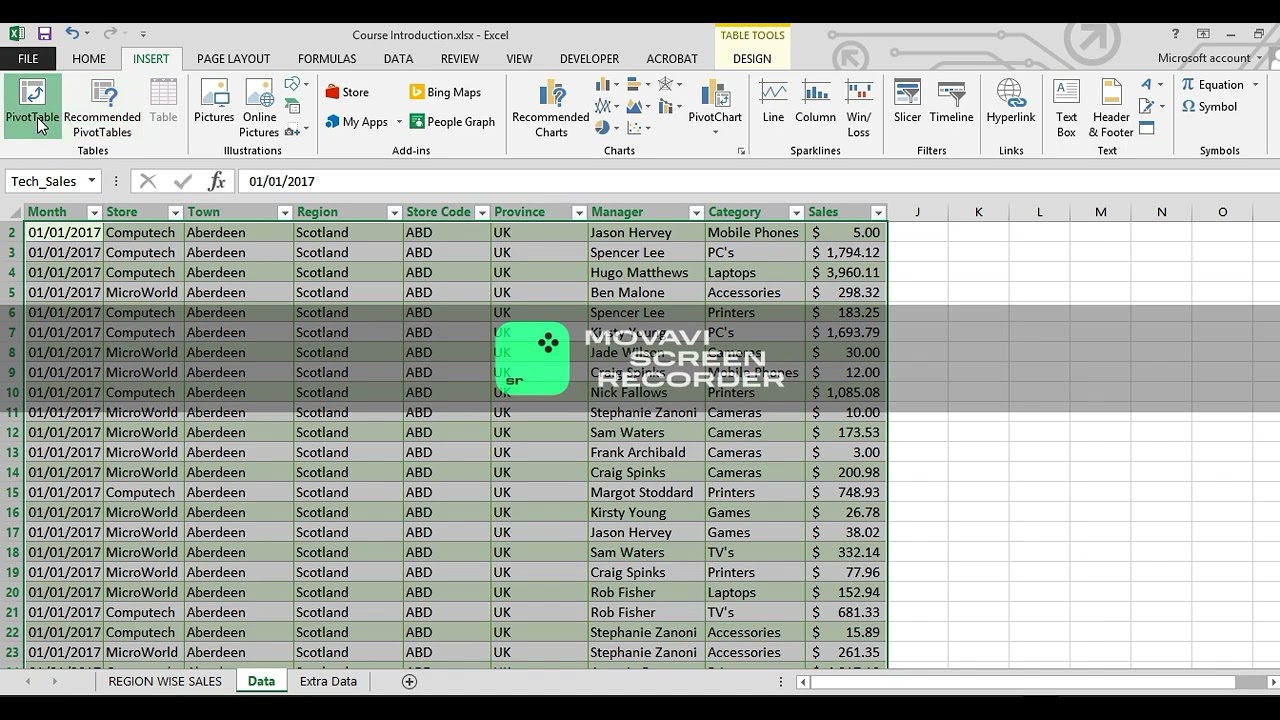Image resolution: width=1280 pixels, height=720 pixels.
Task: Insert a Text Box
Action: [1067, 107]
